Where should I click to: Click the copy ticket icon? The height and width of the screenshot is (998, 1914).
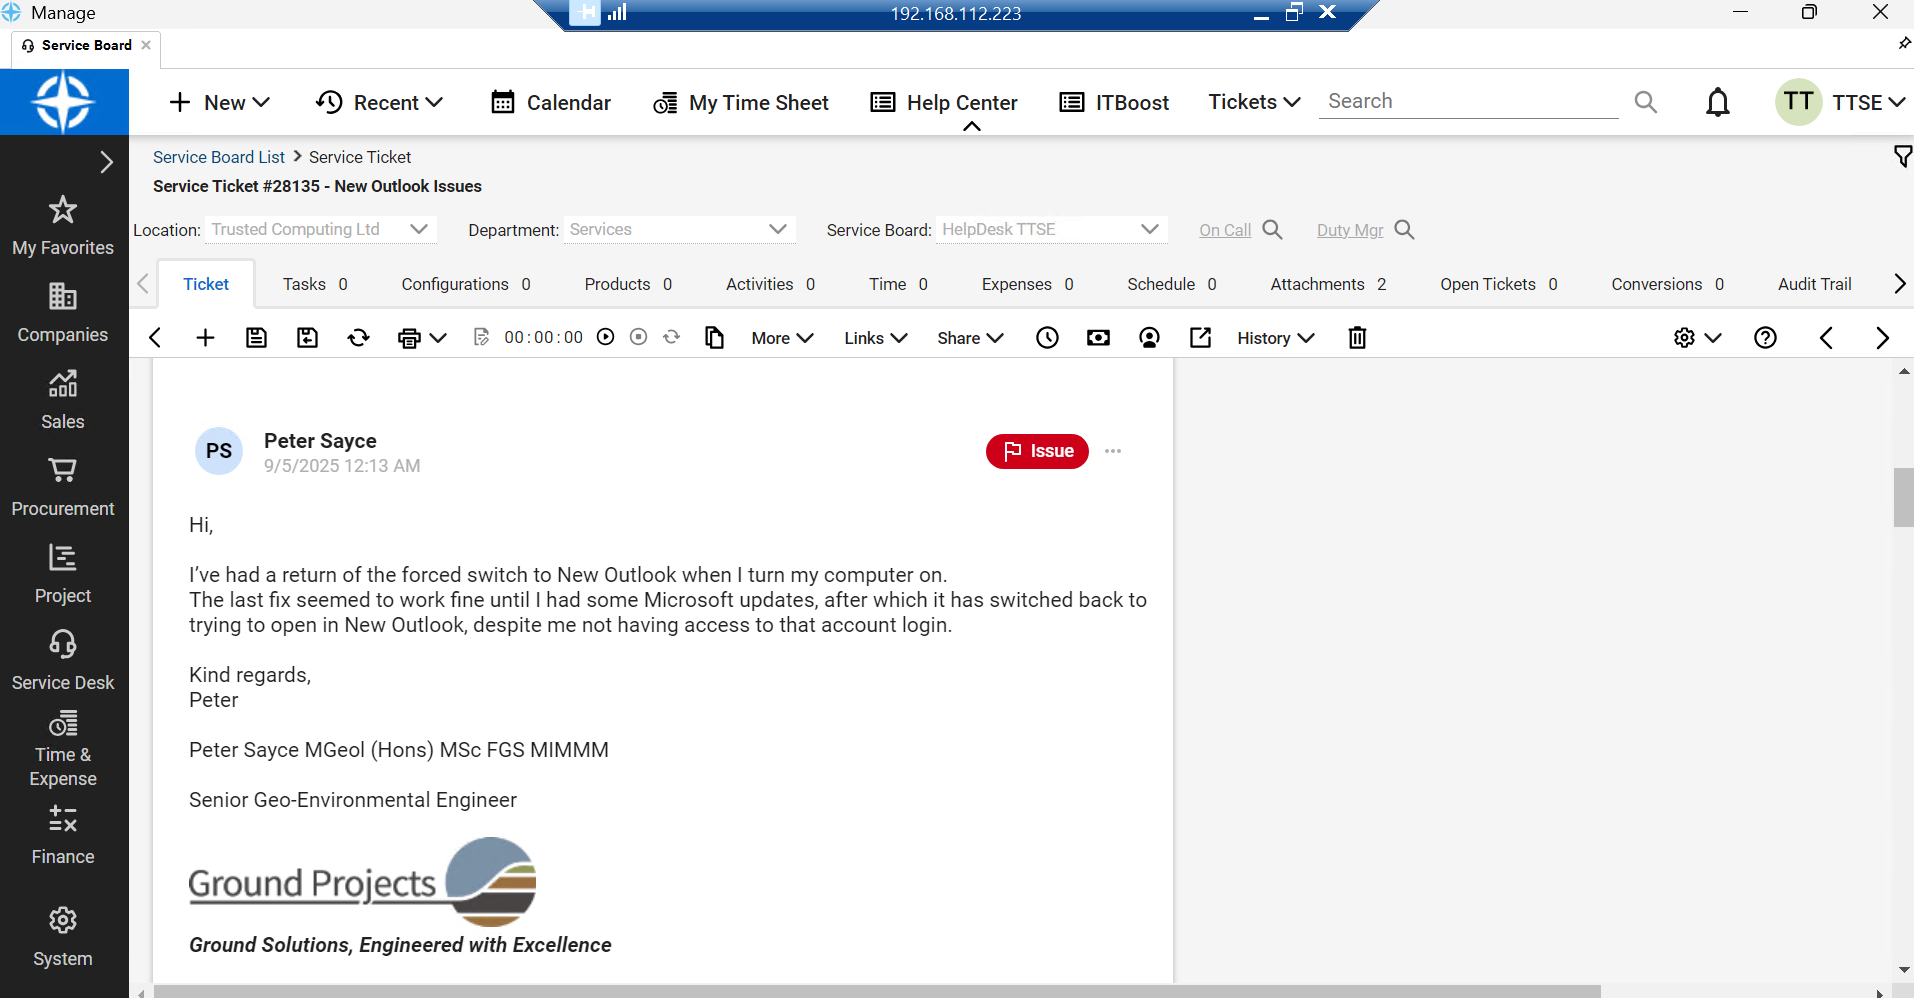(x=714, y=338)
